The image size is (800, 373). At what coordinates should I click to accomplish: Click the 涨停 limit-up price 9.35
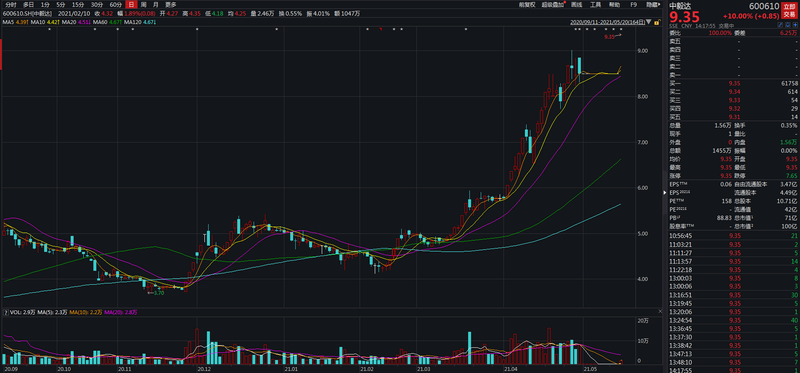tap(727, 176)
